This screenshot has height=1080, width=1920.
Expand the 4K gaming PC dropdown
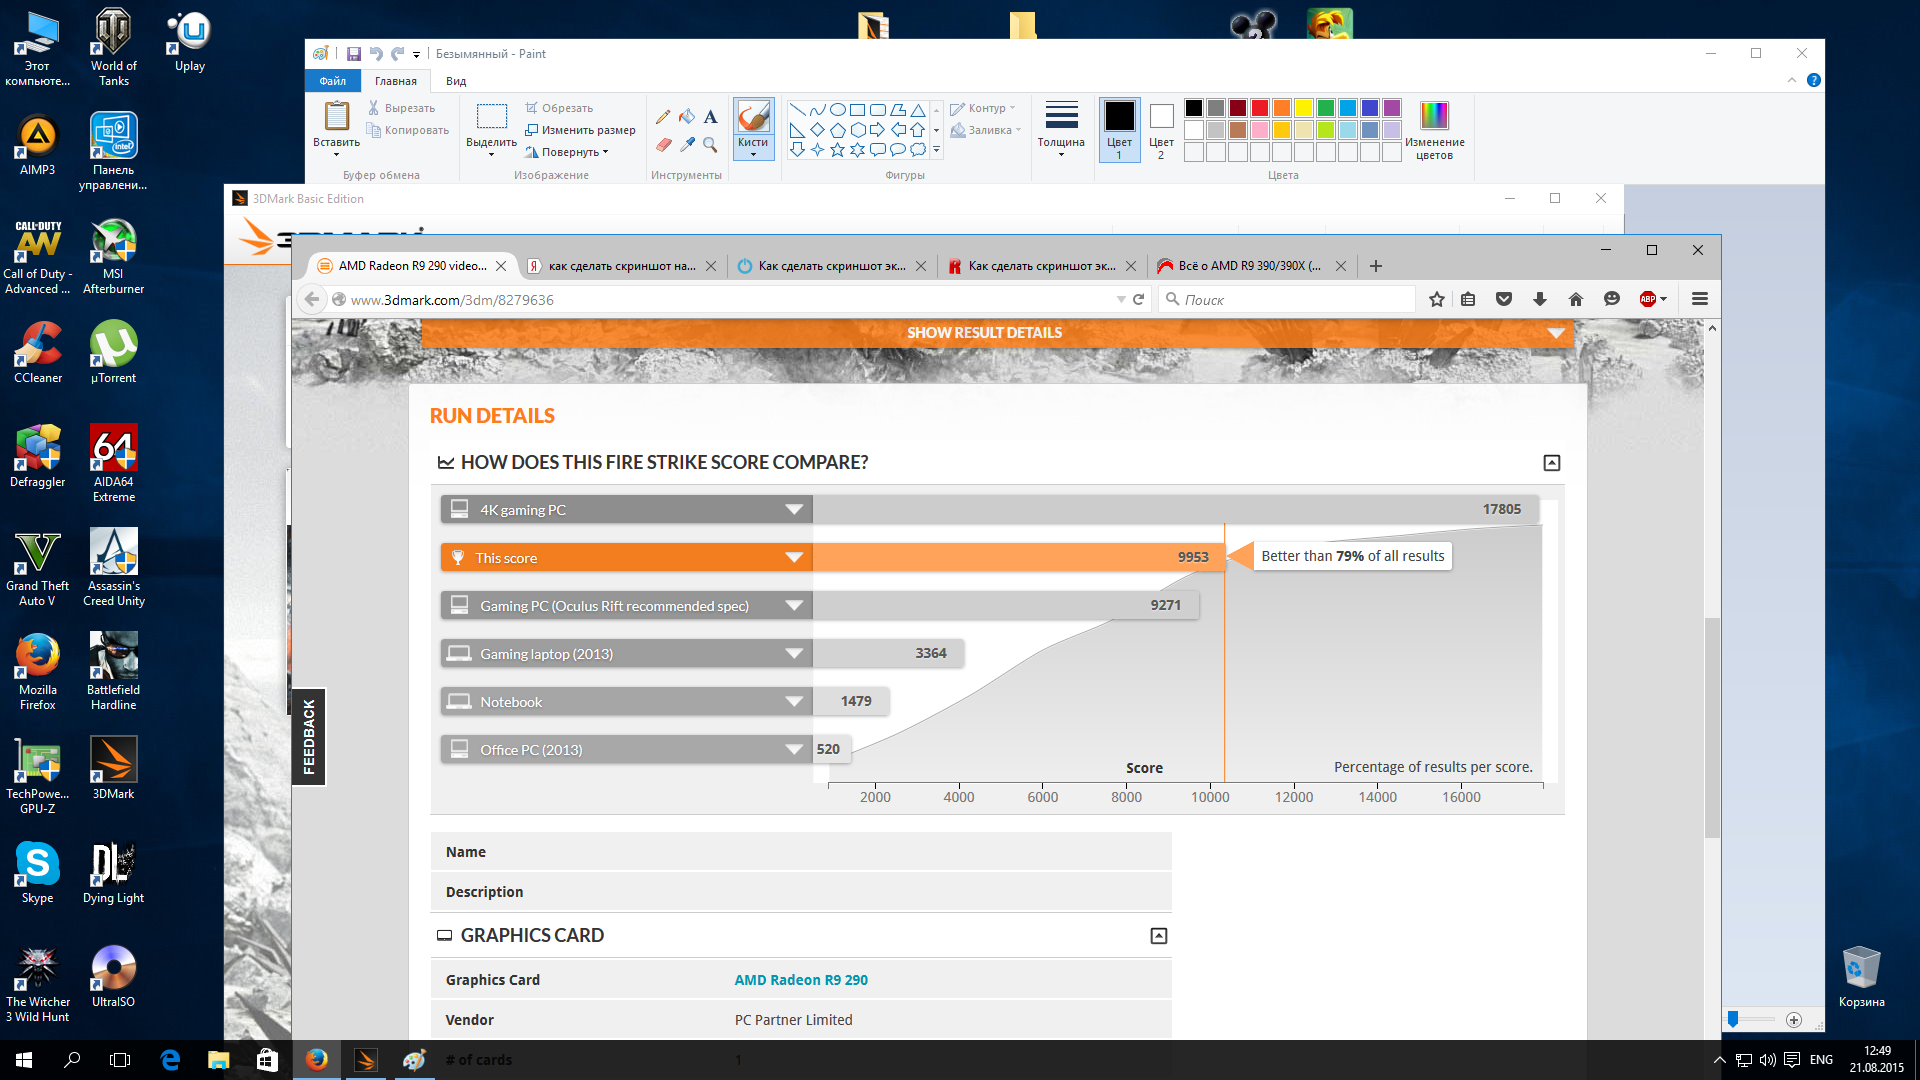tap(794, 510)
